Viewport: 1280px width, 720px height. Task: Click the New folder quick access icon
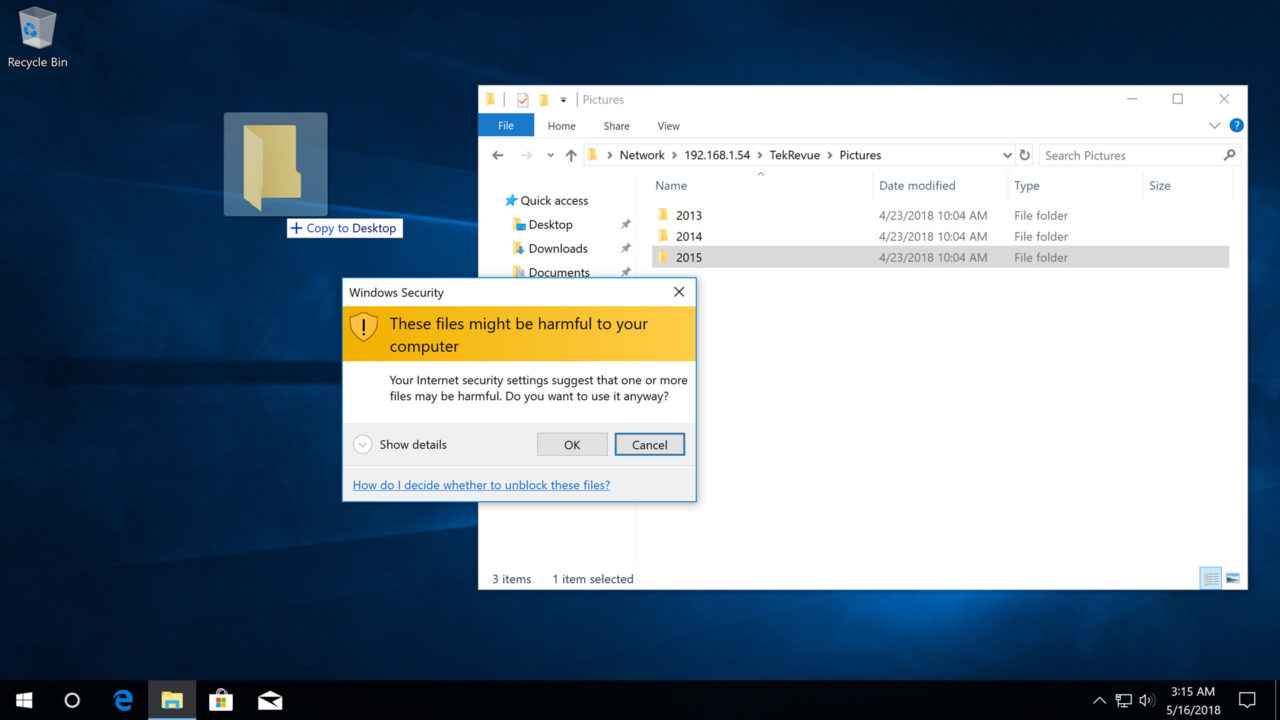pos(544,100)
